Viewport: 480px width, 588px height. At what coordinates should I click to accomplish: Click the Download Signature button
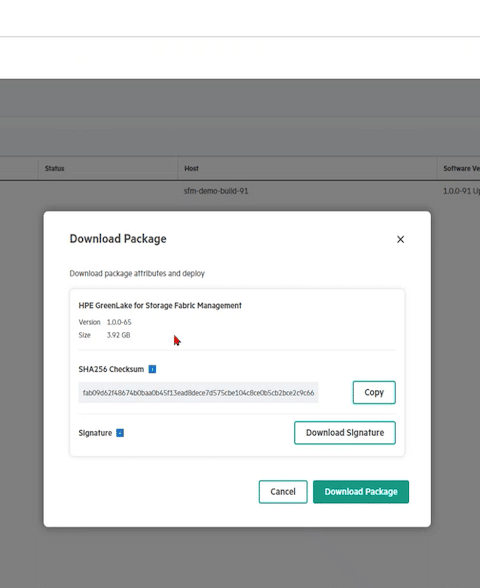pos(345,433)
